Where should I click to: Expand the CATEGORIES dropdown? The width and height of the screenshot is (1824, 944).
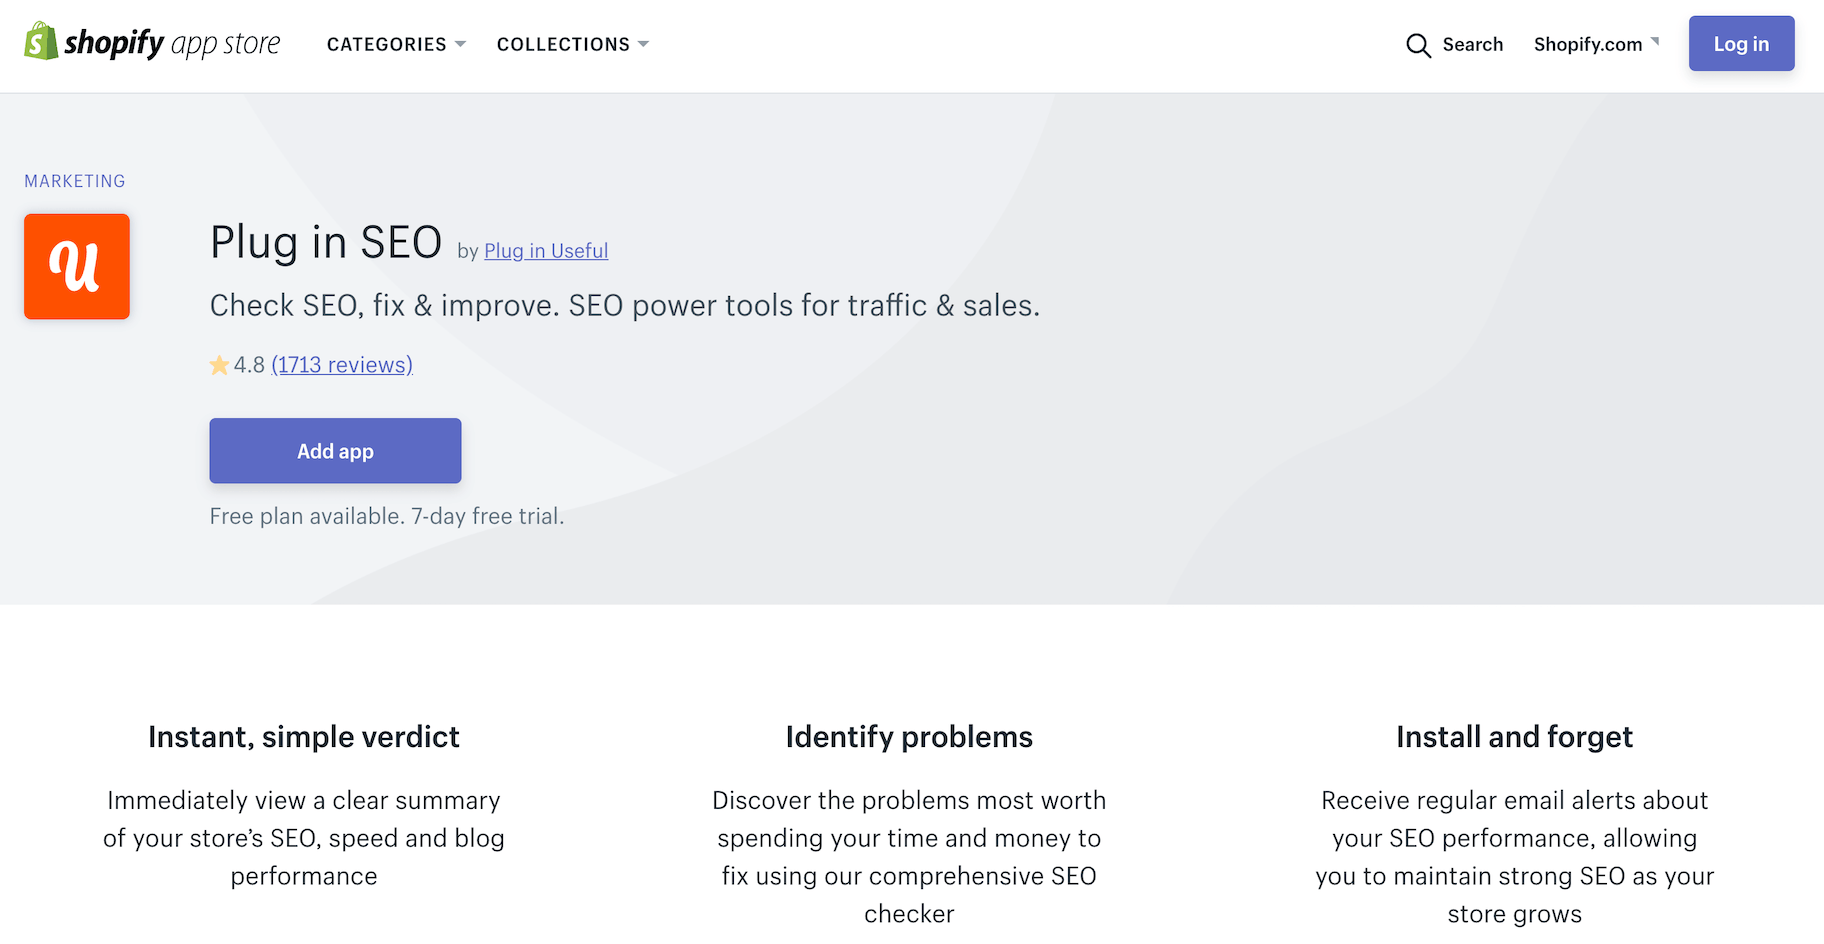[x=396, y=44]
